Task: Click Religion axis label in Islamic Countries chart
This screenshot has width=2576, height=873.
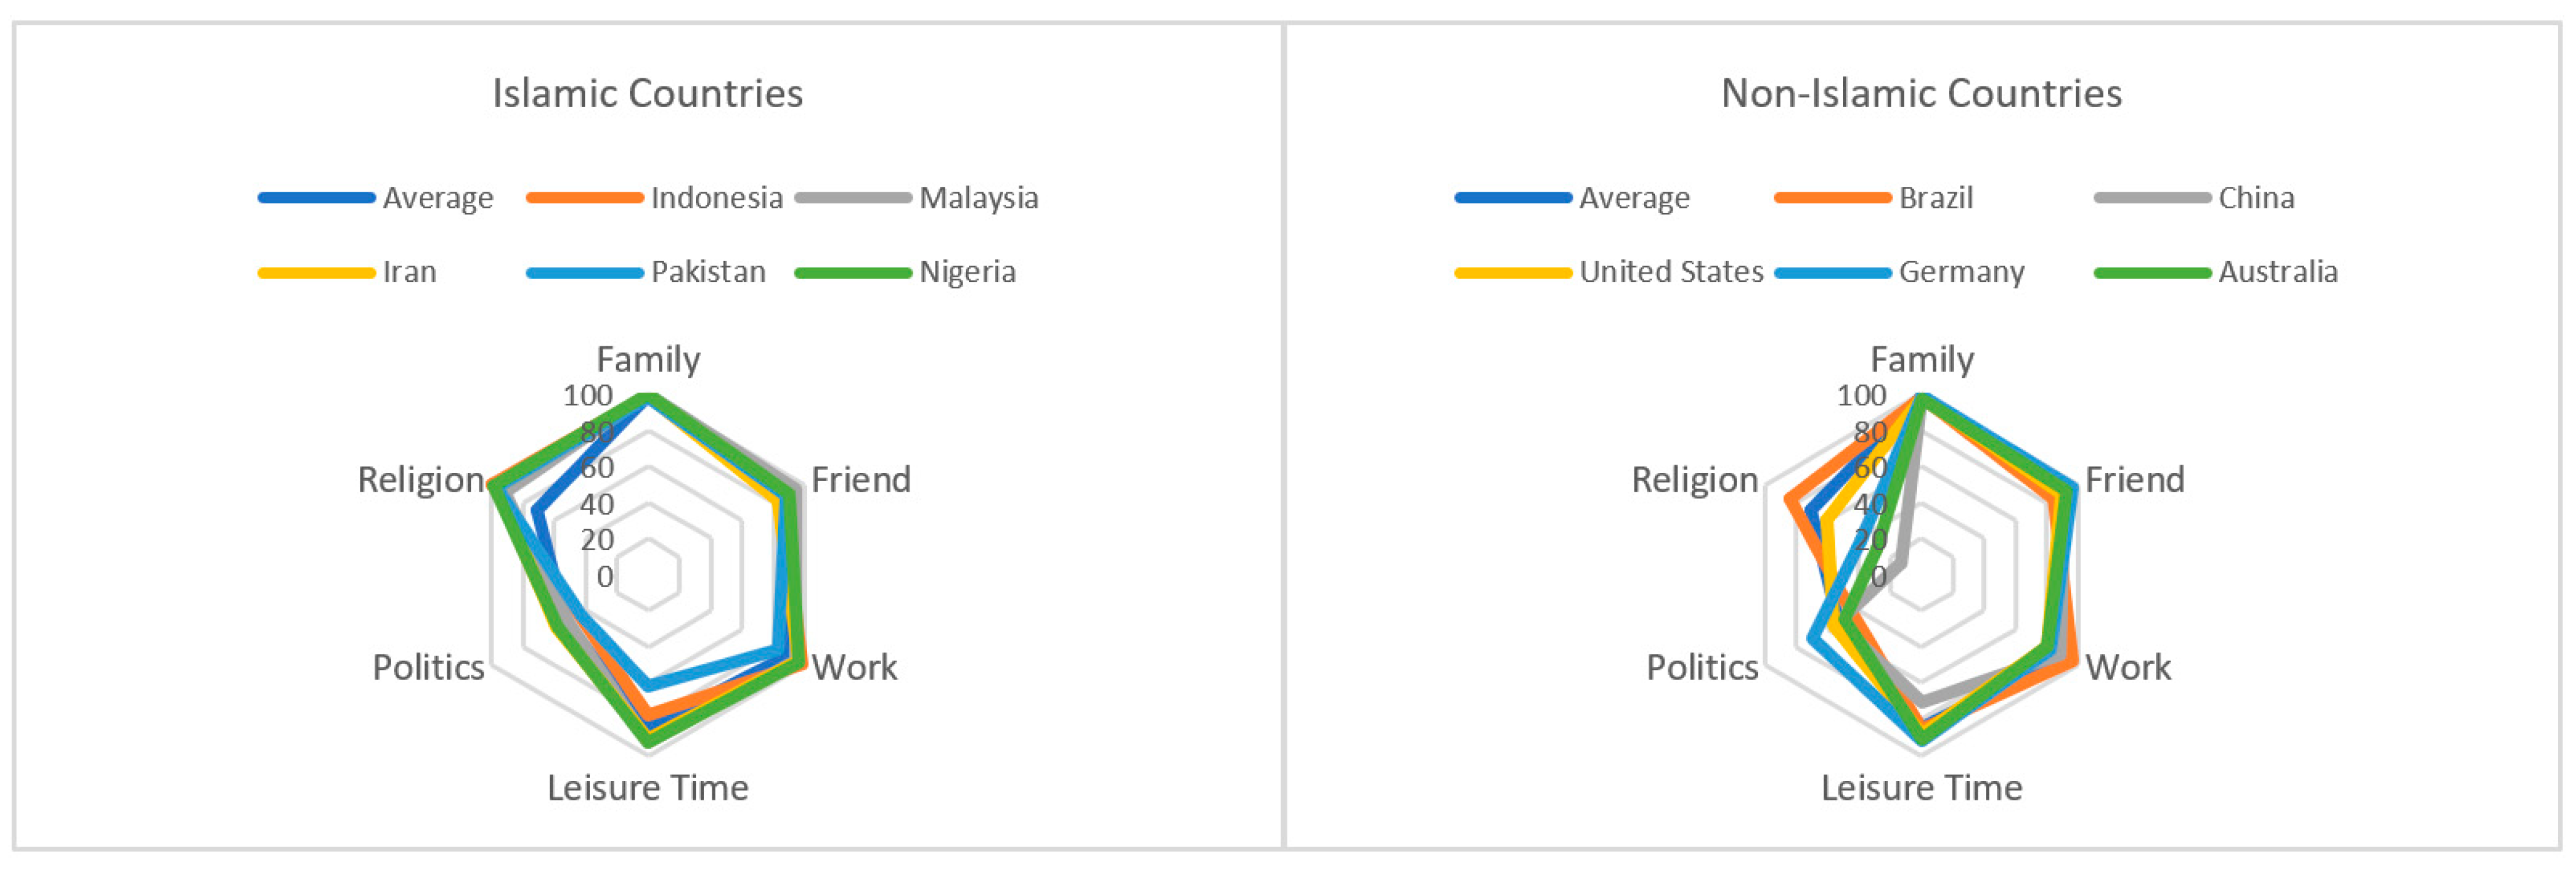Action: 421,480
